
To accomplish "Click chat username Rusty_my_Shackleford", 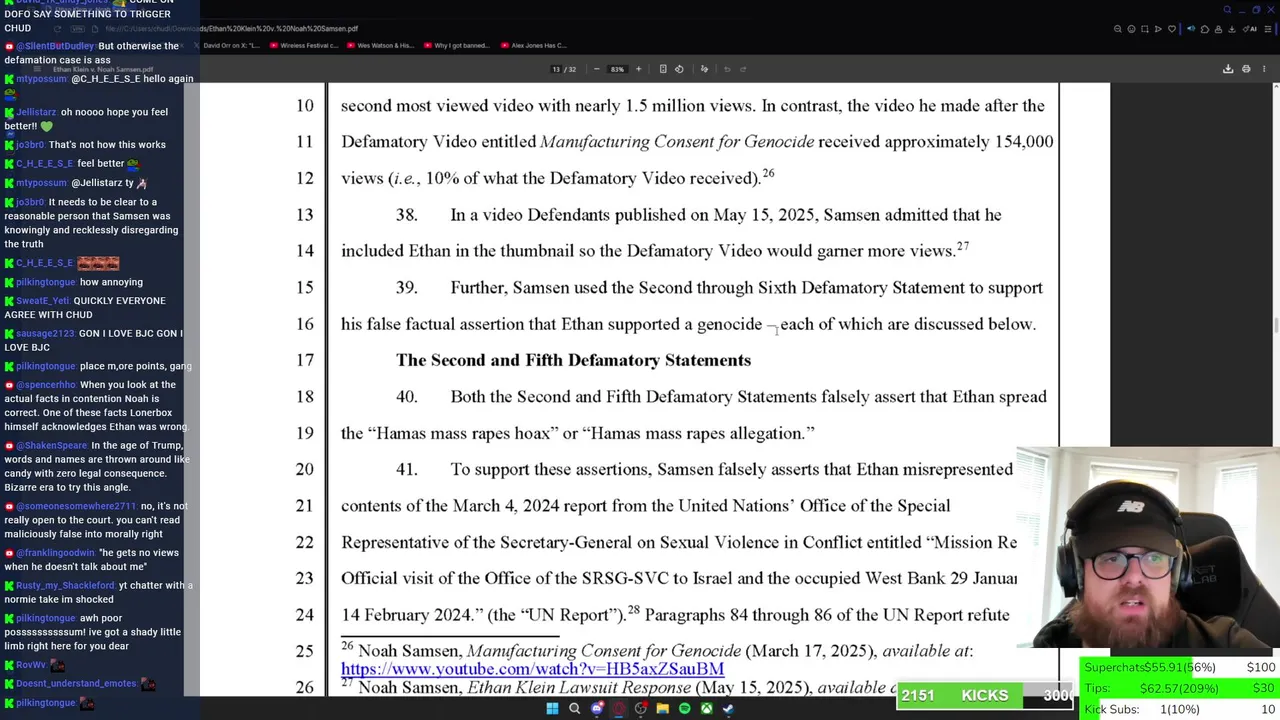I will point(65,586).
